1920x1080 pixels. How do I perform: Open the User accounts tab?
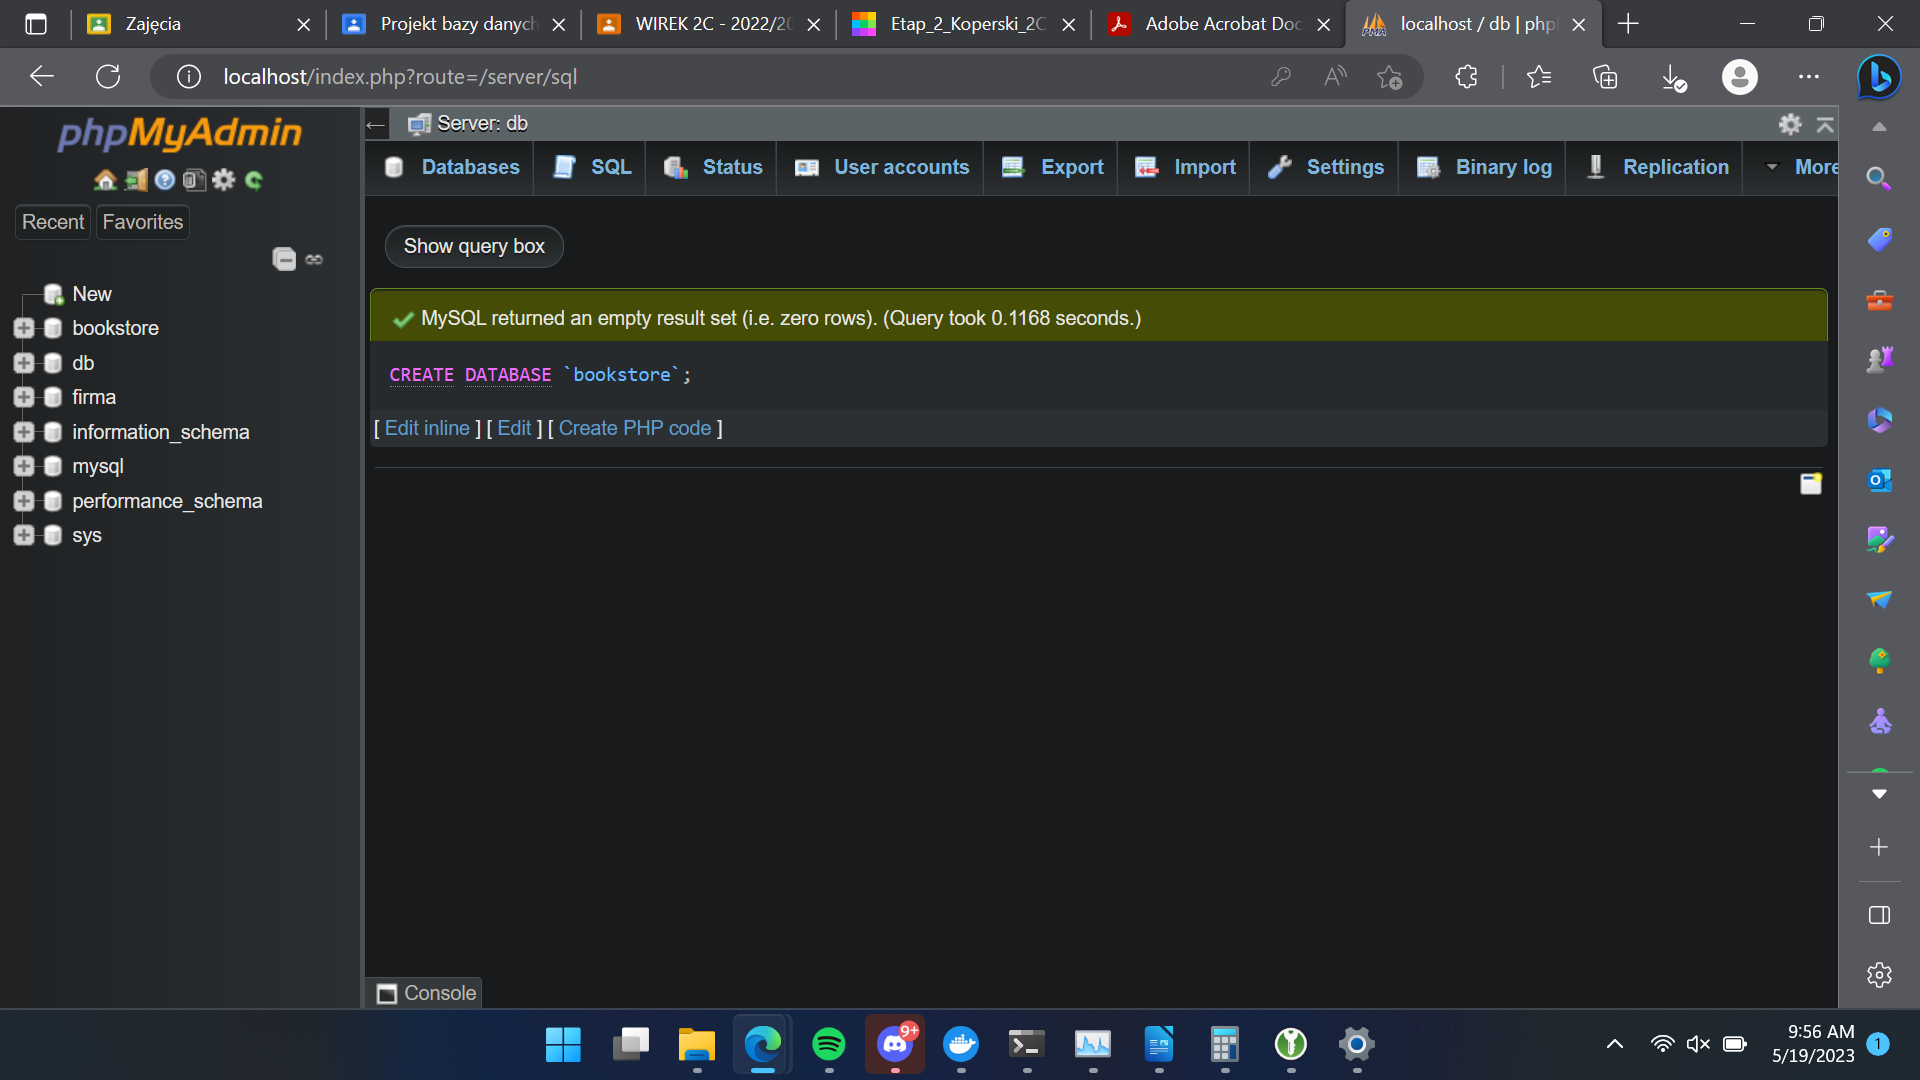coord(882,167)
